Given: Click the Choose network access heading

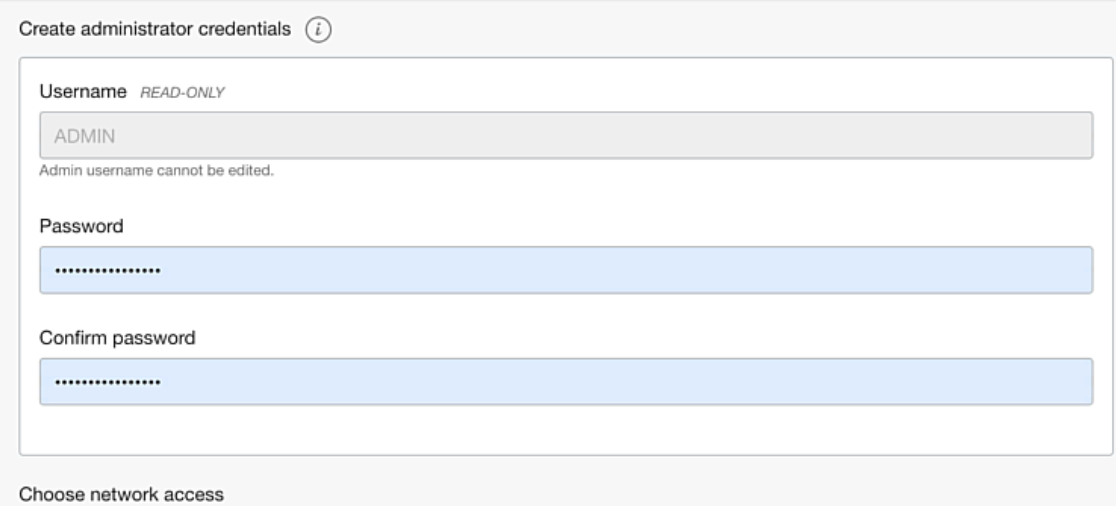Looking at the screenshot, I should 121,494.
